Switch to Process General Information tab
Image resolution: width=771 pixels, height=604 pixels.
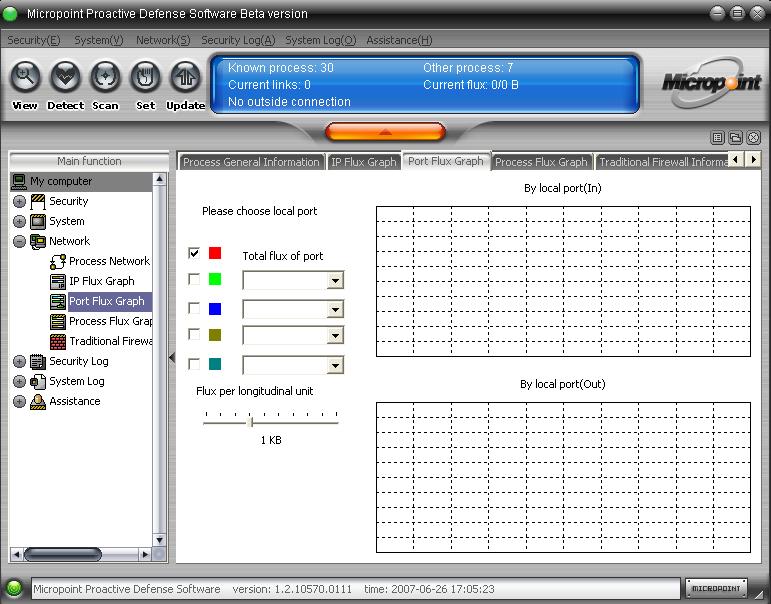click(251, 162)
